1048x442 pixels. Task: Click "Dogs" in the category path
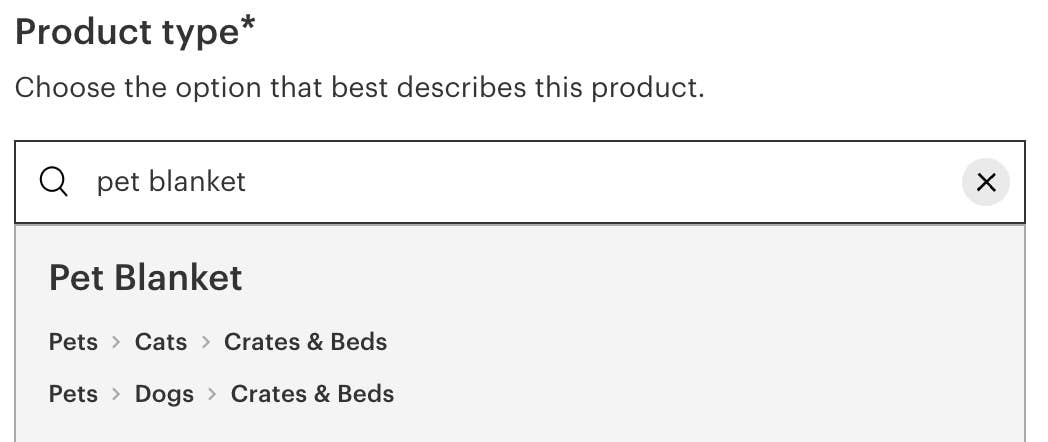(x=164, y=394)
